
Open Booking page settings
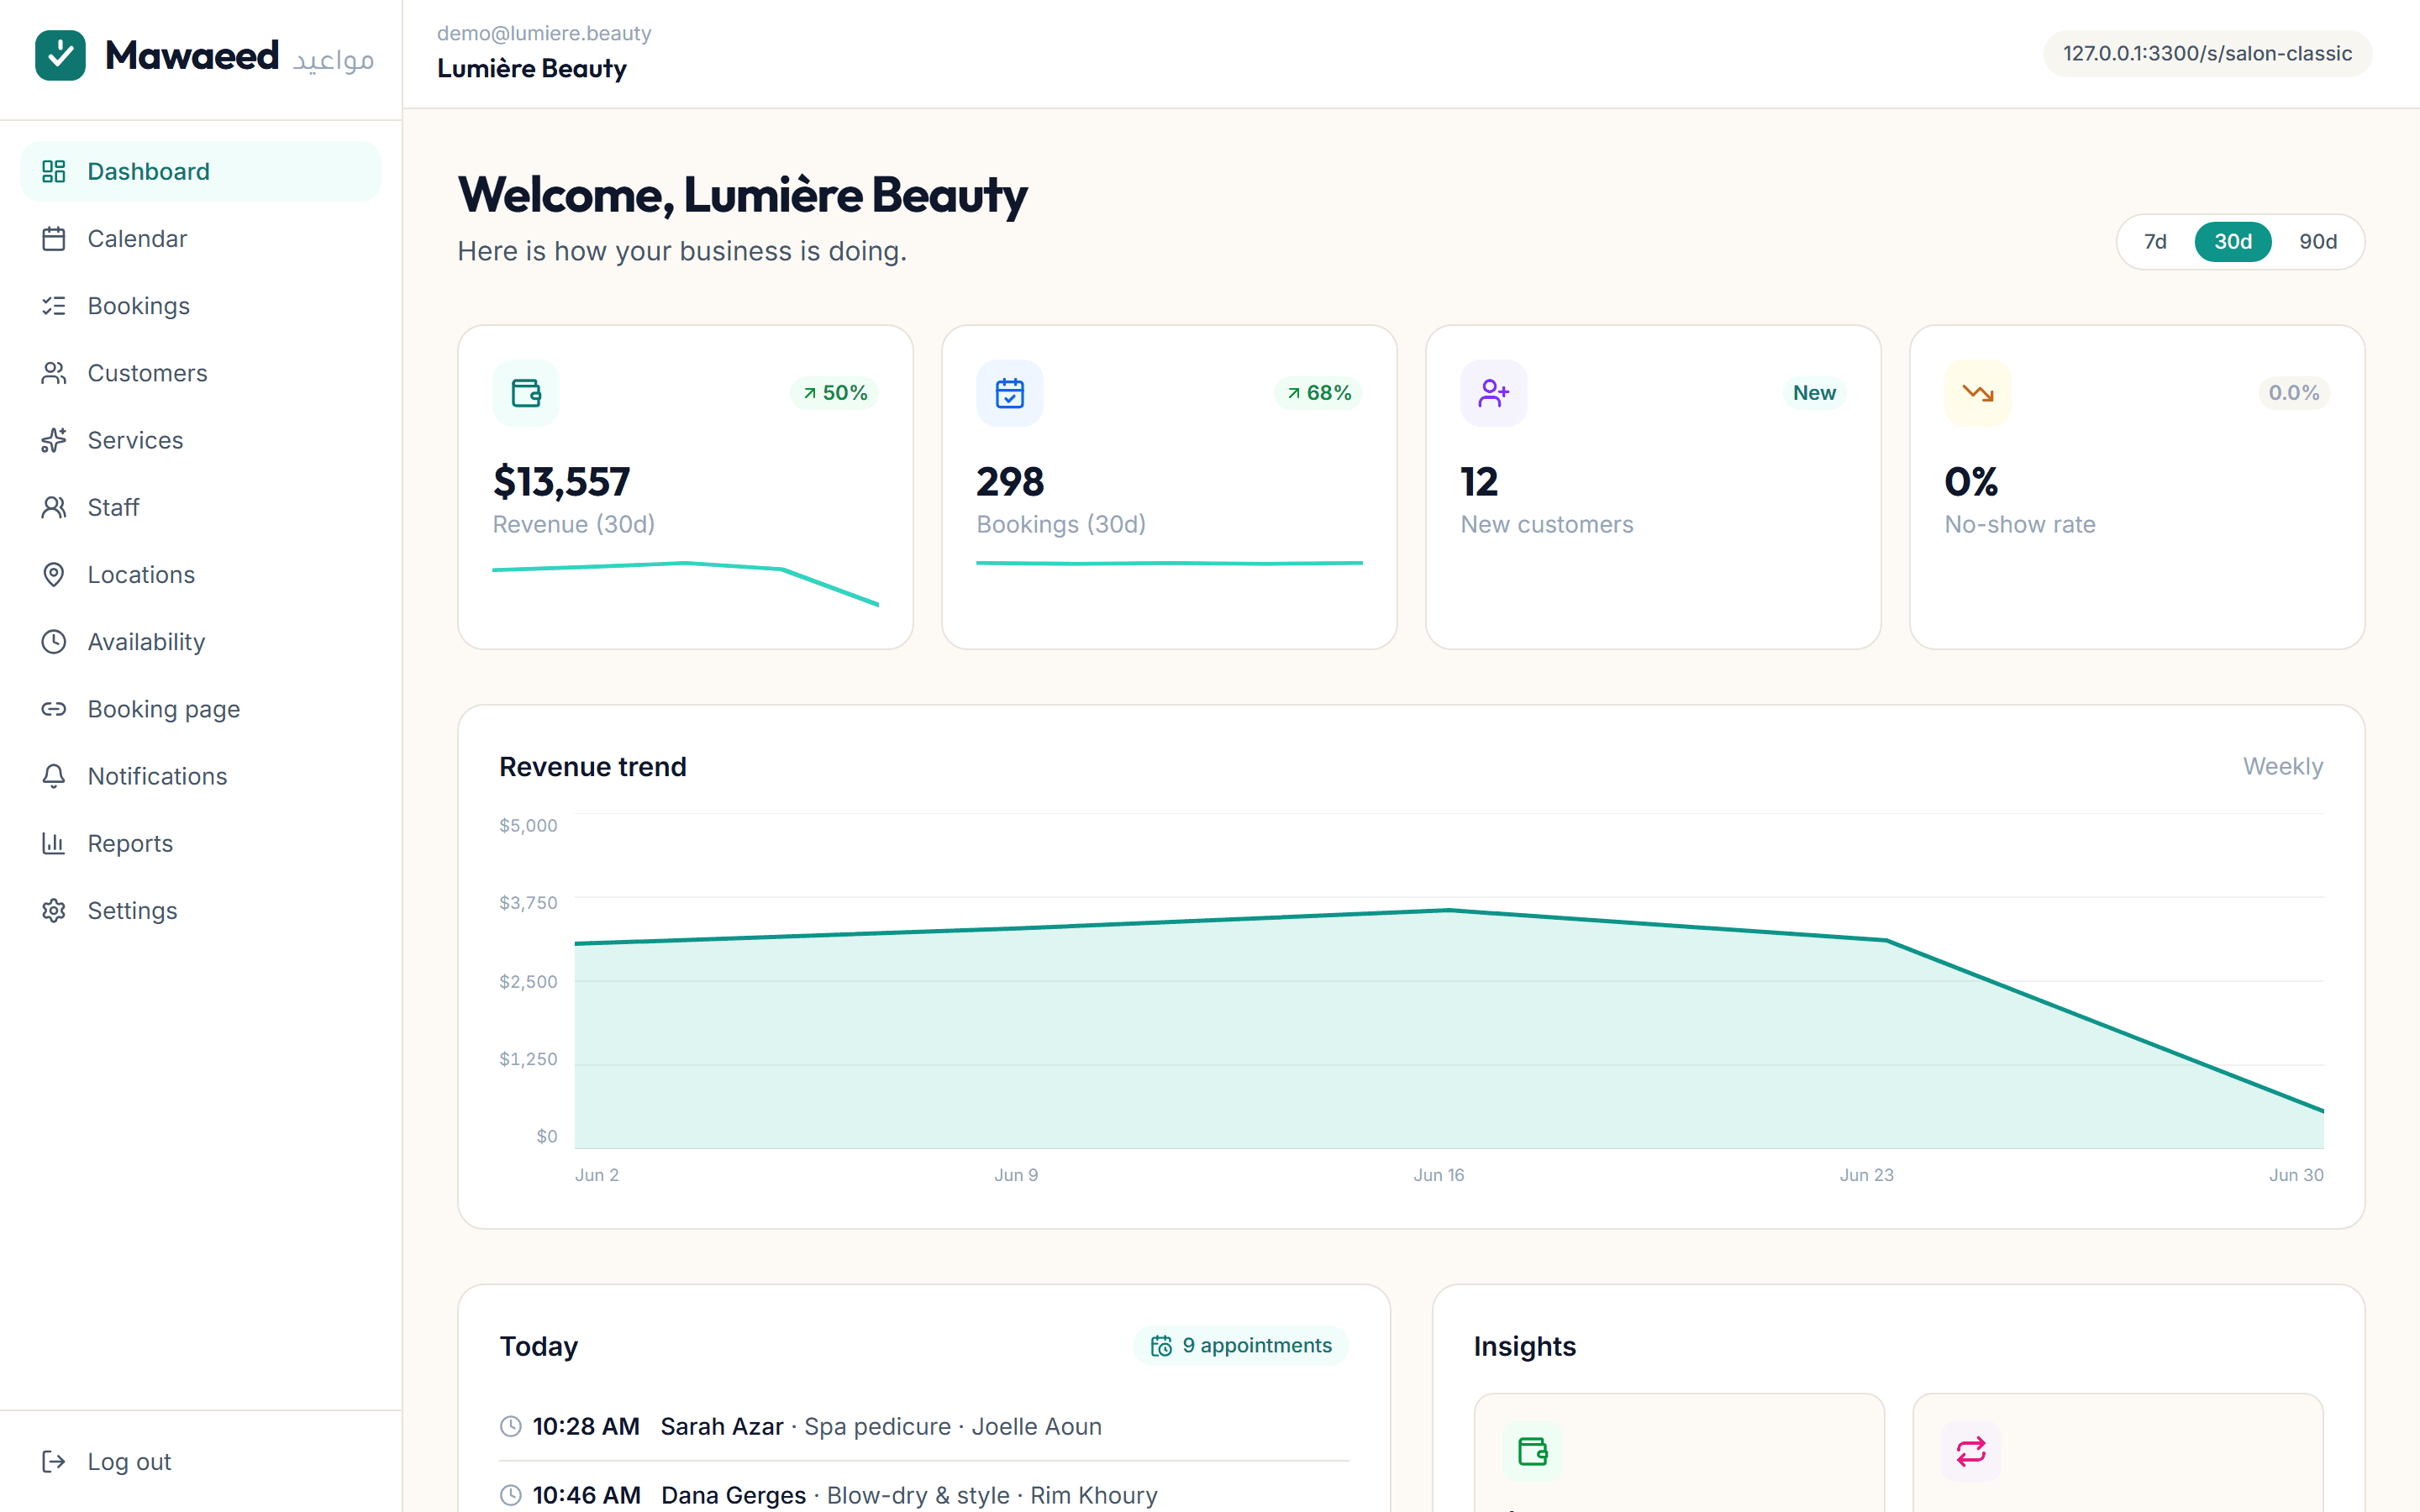point(201,709)
